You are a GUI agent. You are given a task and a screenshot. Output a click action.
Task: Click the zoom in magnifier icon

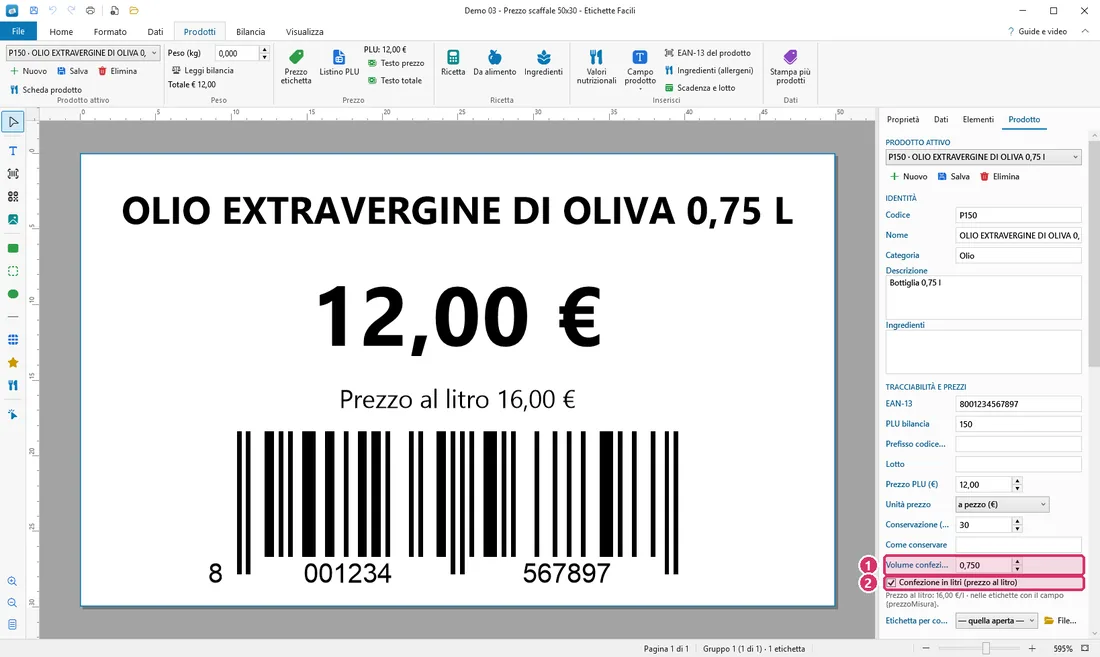pyautogui.click(x=13, y=581)
